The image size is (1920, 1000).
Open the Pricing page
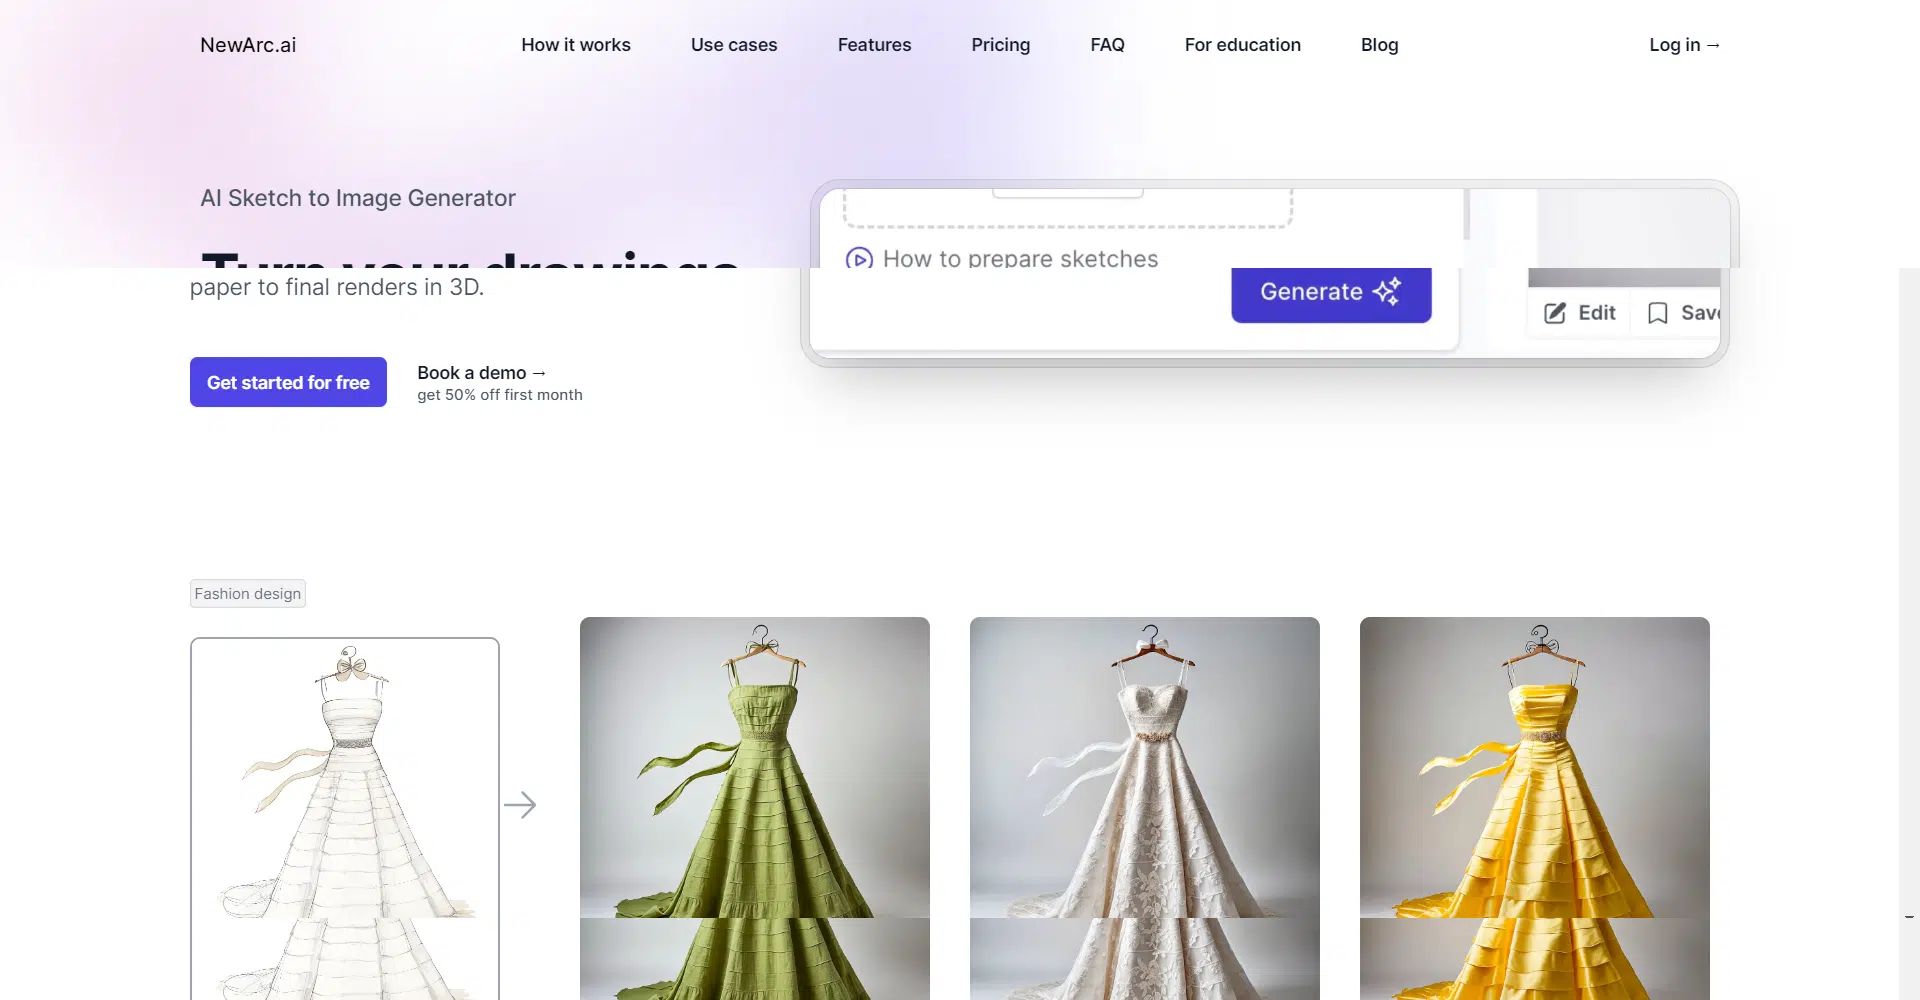point(1000,45)
